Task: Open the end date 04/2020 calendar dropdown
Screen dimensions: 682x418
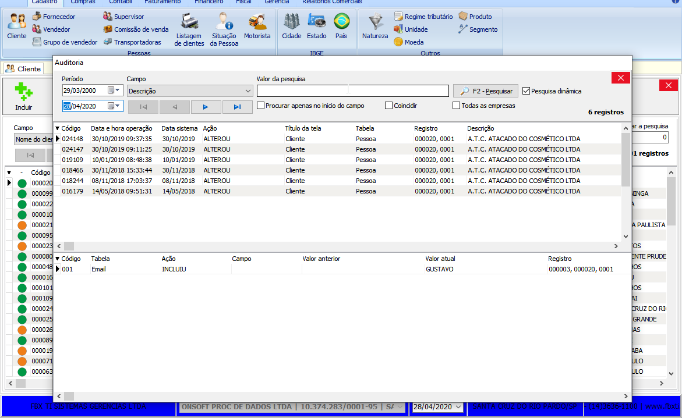Action: [117, 106]
